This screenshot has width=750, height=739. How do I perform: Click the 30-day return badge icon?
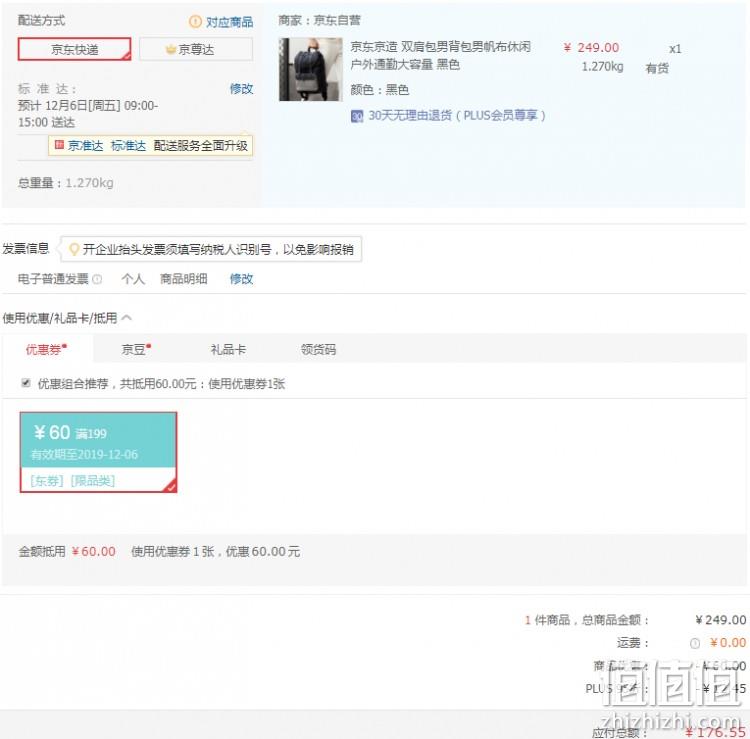coord(357,116)
